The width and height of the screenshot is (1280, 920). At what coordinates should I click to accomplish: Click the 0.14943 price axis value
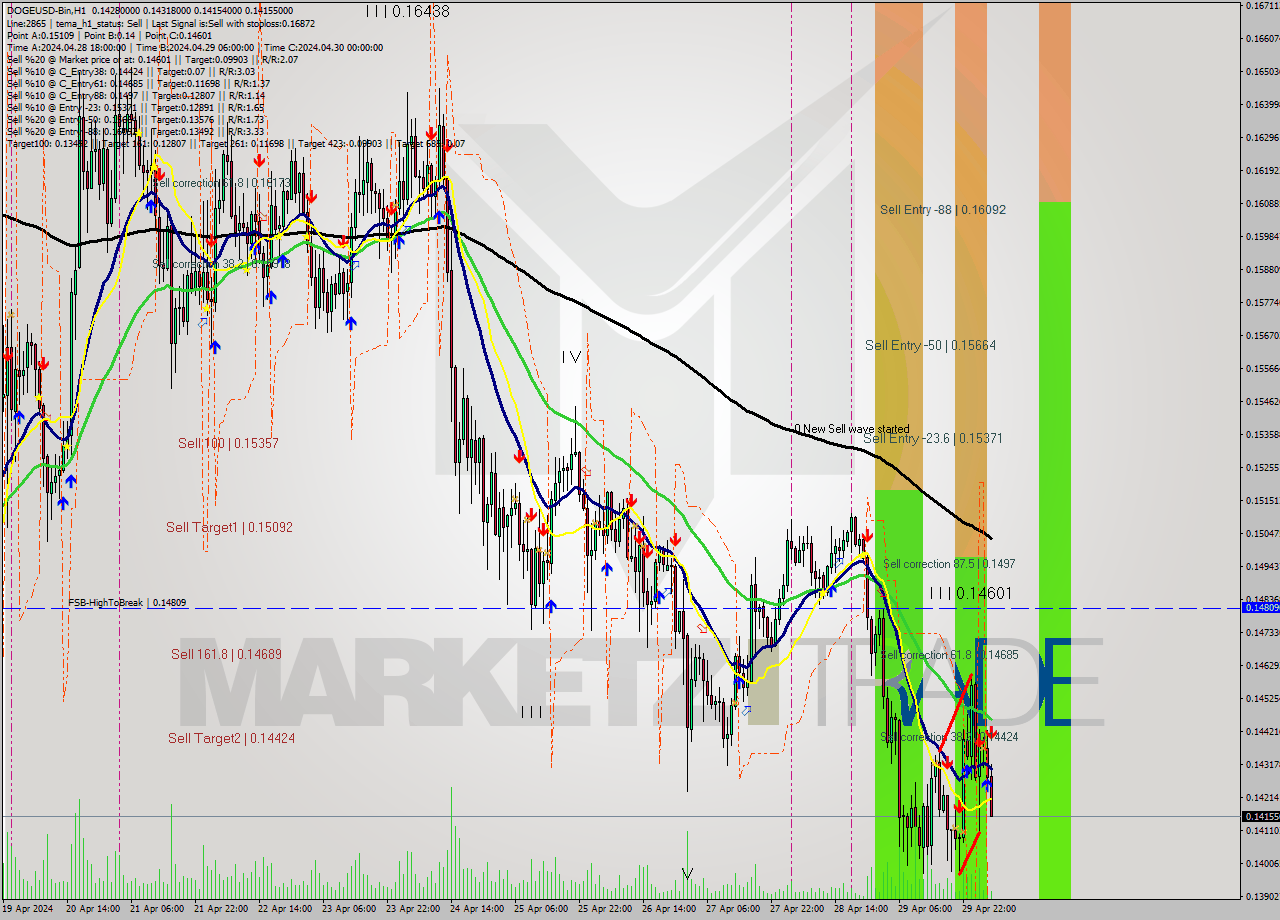(x=1261, y=566)
